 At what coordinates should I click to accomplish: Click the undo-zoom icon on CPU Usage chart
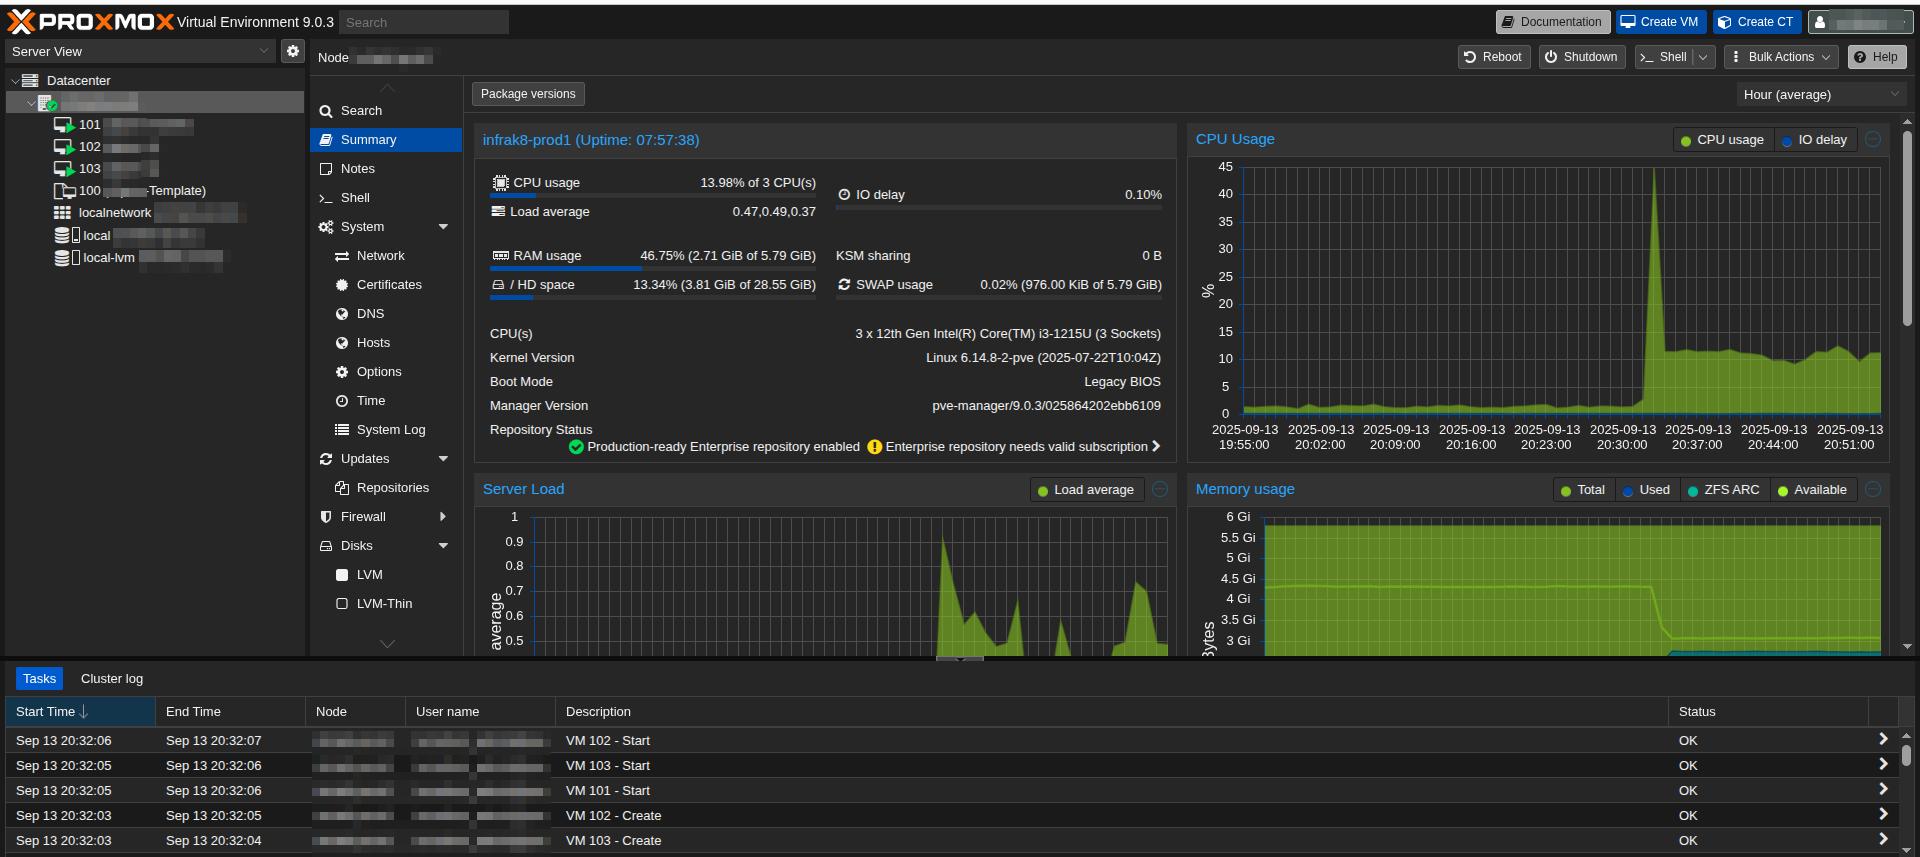click(x=1873, y=140)
